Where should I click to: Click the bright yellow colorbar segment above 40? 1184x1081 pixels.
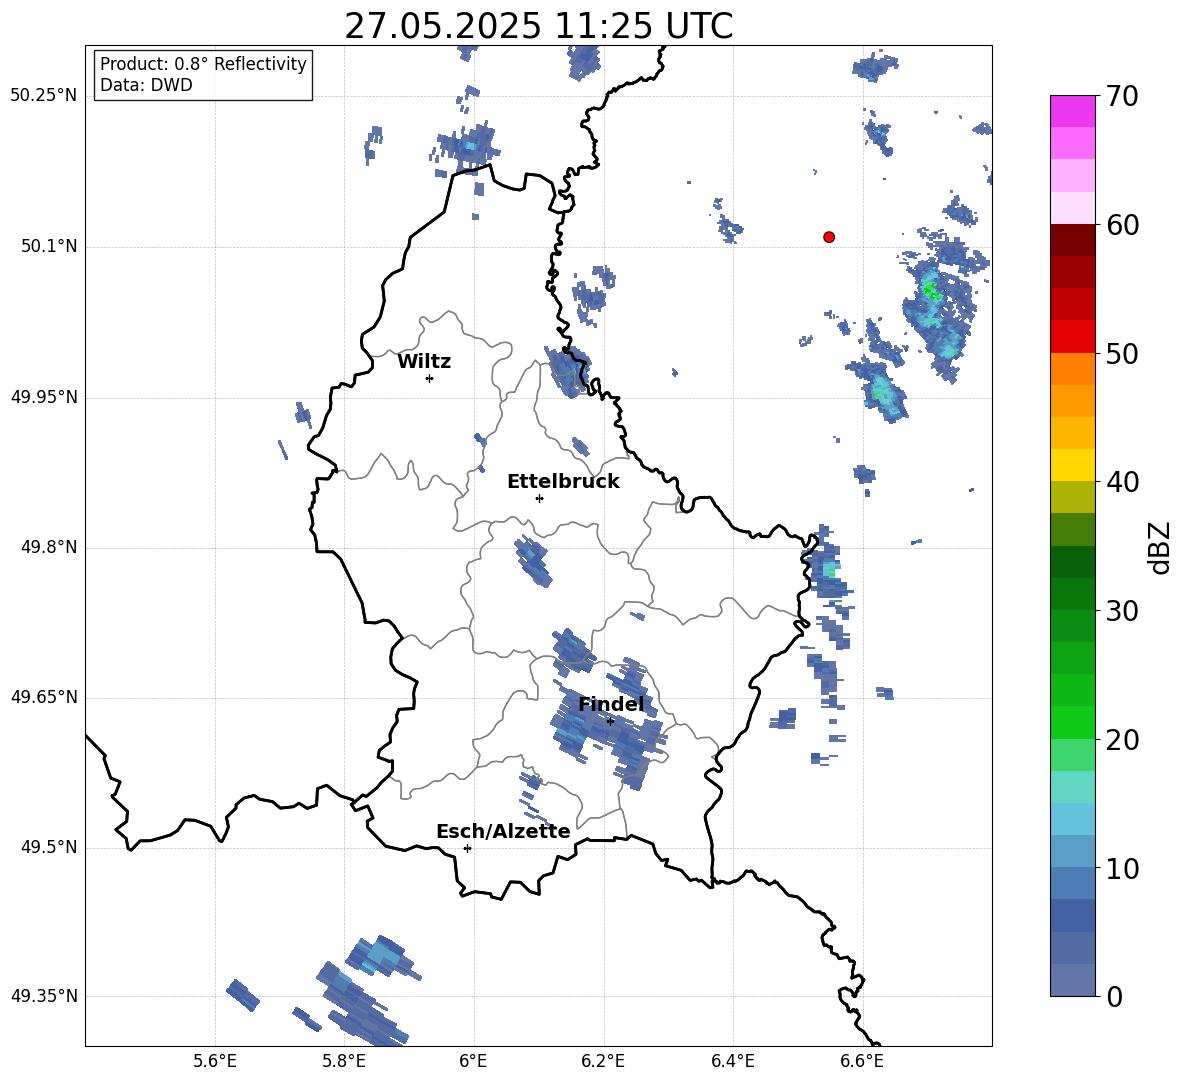coord(1072,465)
